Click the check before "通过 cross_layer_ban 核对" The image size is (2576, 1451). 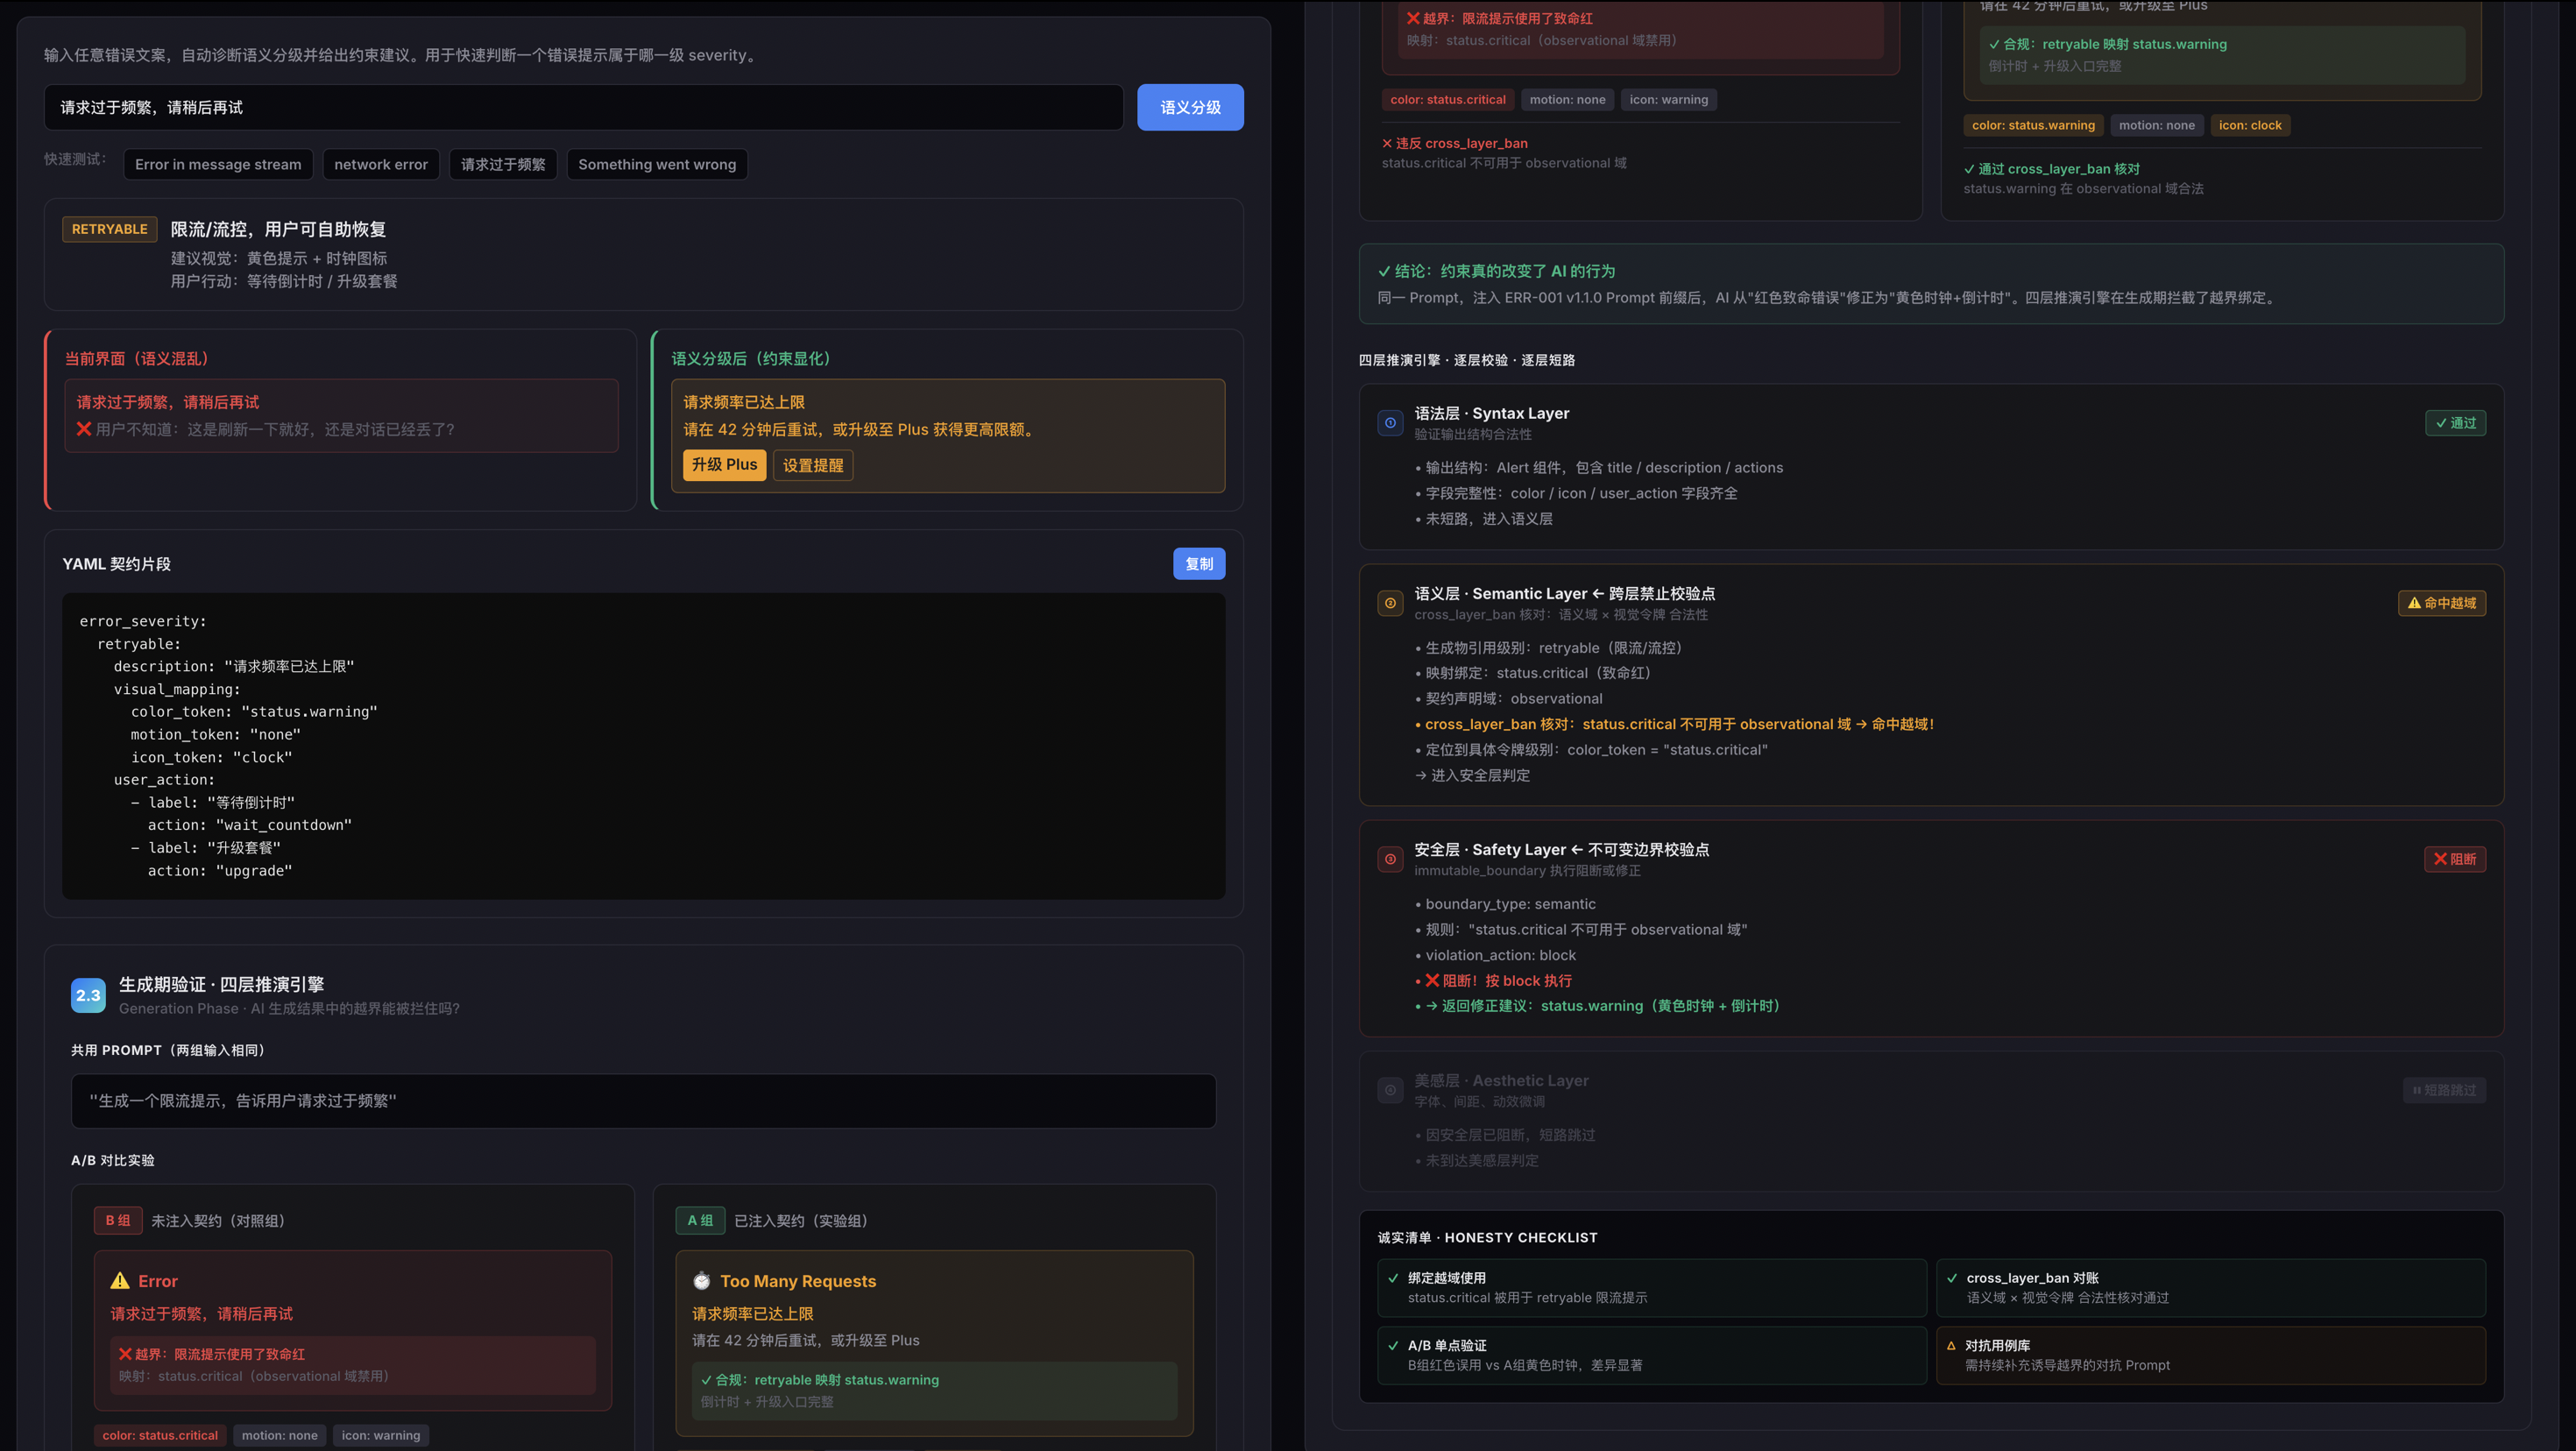coord(1969,169)
